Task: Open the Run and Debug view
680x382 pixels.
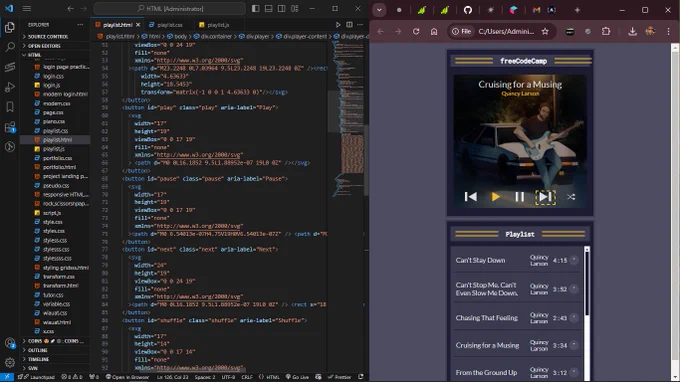Action: 10,87
